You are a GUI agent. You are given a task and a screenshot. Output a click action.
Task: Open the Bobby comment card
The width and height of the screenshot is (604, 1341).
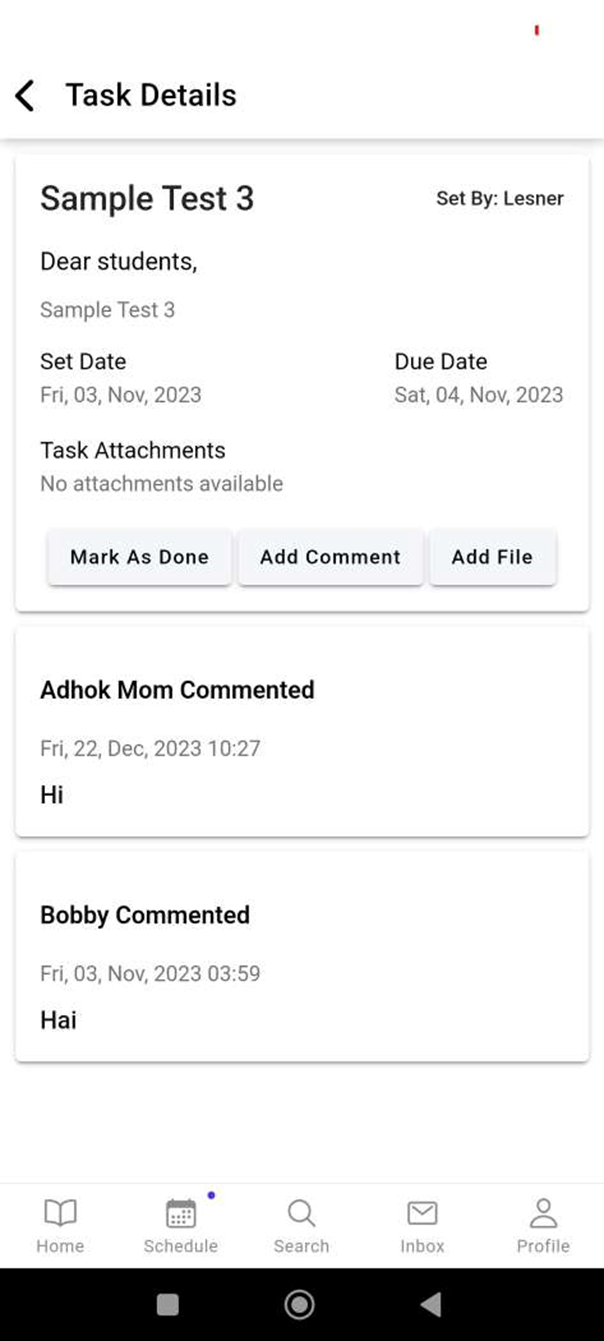[x=302, y=957]
